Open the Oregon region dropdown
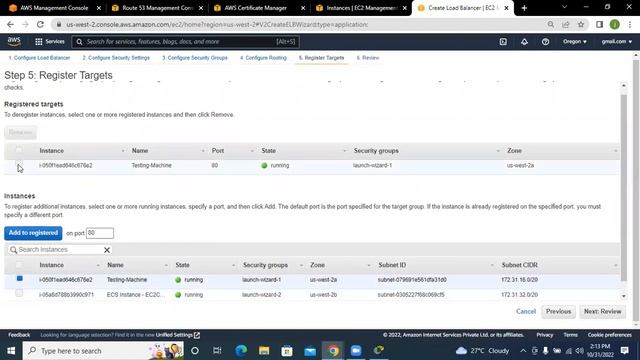Screen dimensions: 640x360 575,42
